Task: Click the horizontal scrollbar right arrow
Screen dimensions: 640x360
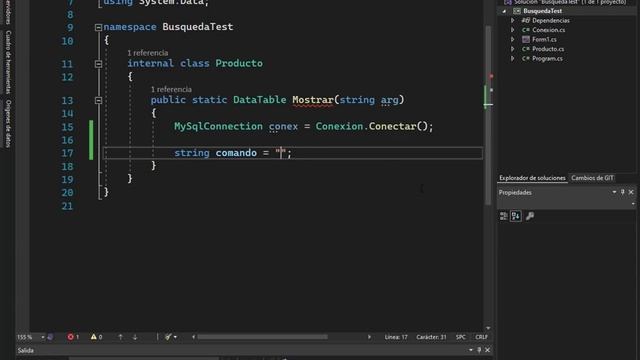Action: tap(369, 337)
